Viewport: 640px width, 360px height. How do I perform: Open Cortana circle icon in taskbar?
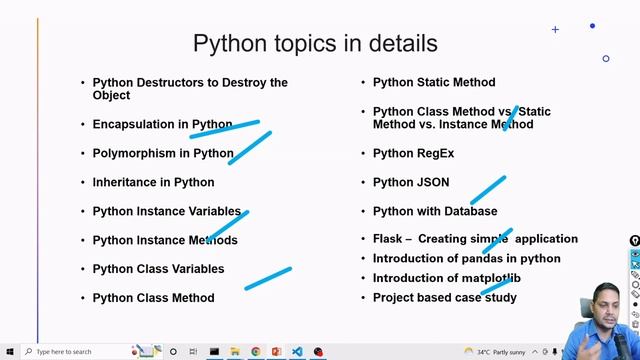(173, 351)
